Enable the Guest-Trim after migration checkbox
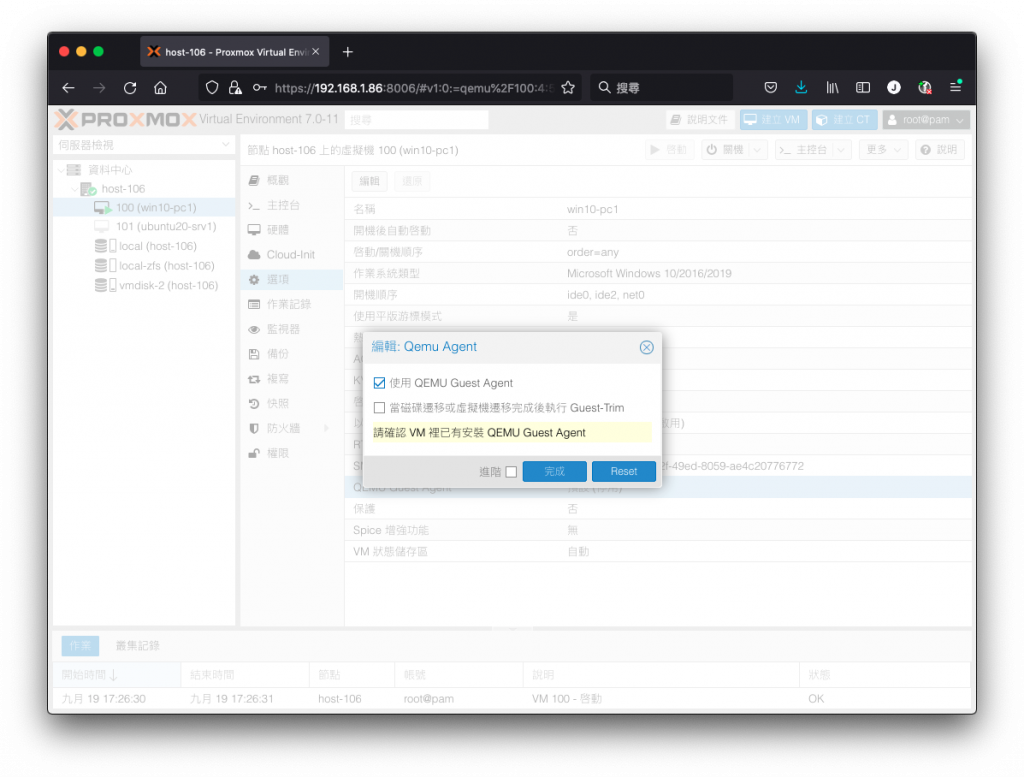Viewport: 1024px width, 777px height. click(379, 407)
